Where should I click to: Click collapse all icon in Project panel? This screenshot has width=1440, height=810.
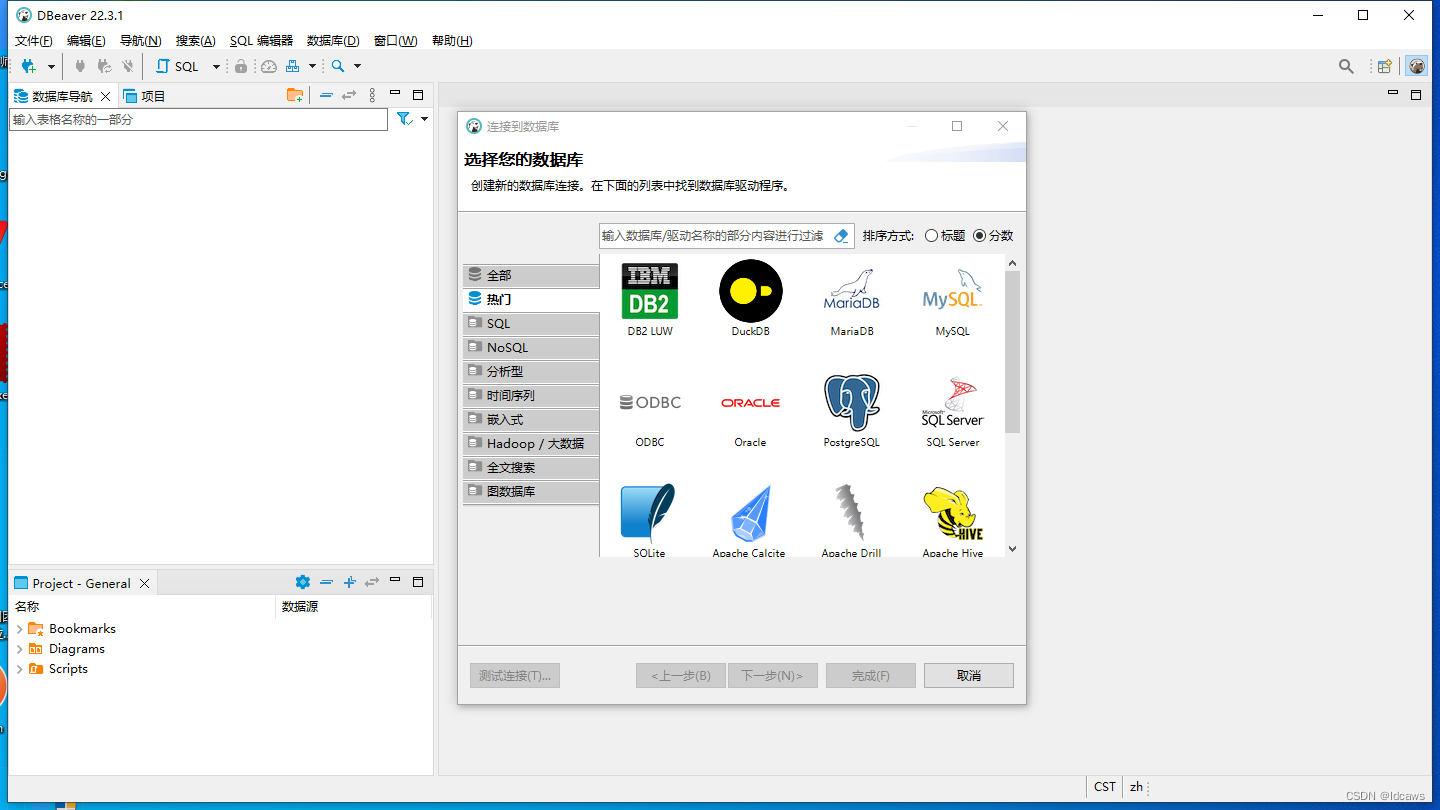[x=326, y=582]
